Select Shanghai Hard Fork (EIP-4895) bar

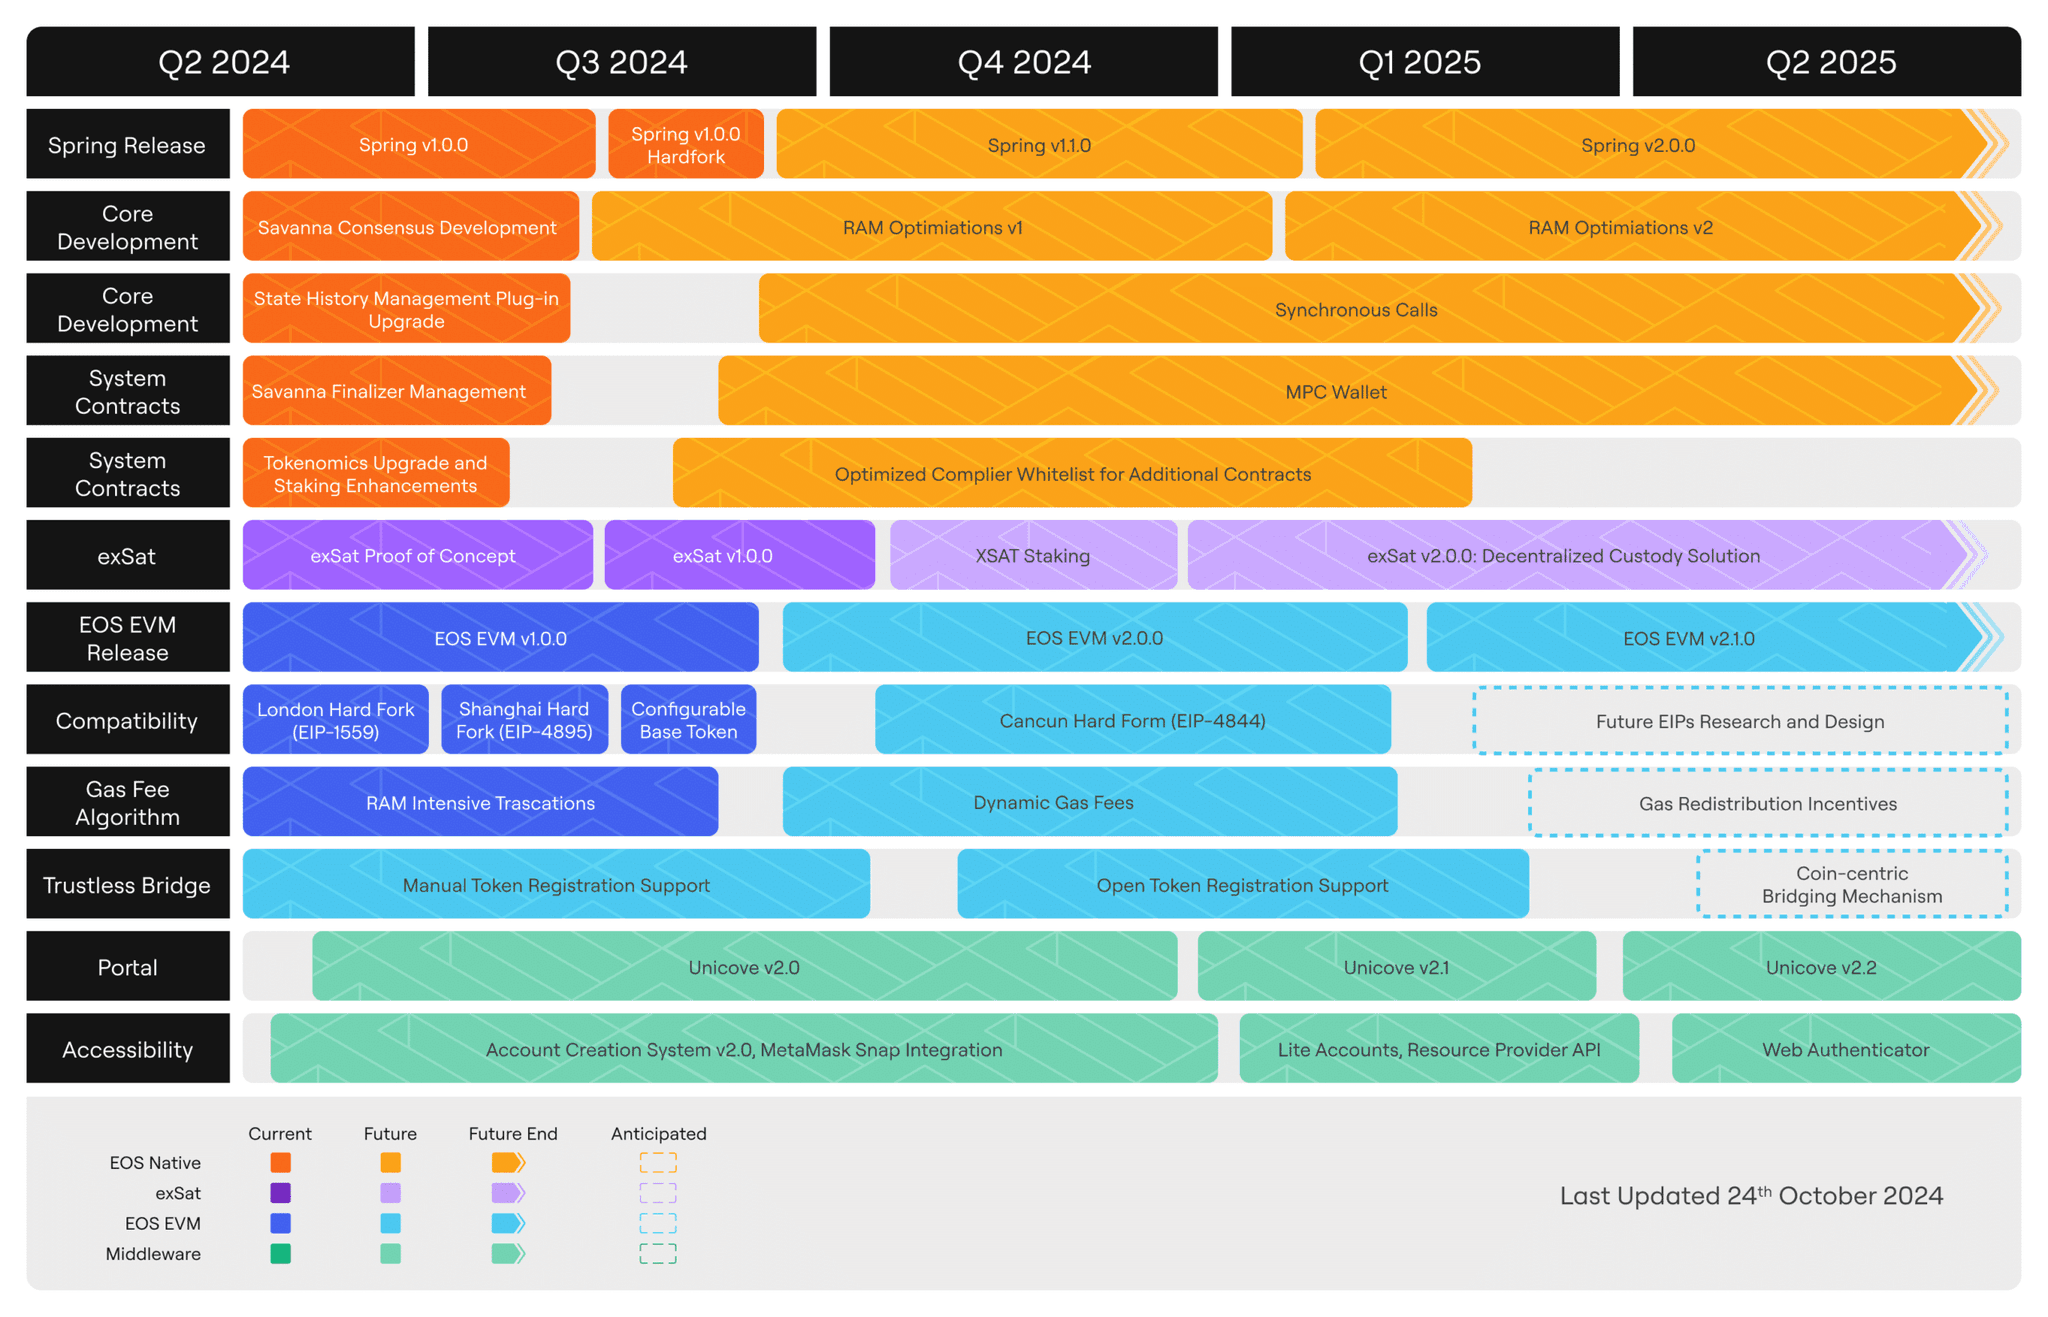coord(525,720)
